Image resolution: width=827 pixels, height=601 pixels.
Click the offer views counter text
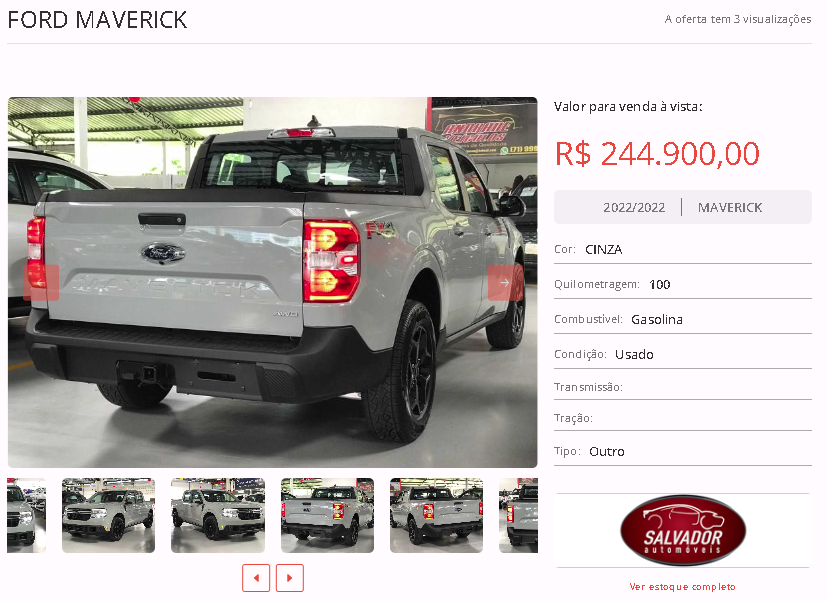(x=738, y=20)
